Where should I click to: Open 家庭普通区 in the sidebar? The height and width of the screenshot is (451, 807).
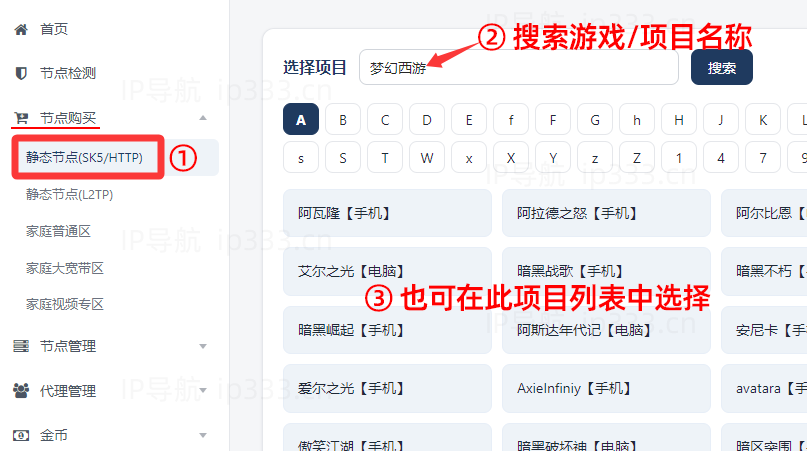(x=58, y=231)
